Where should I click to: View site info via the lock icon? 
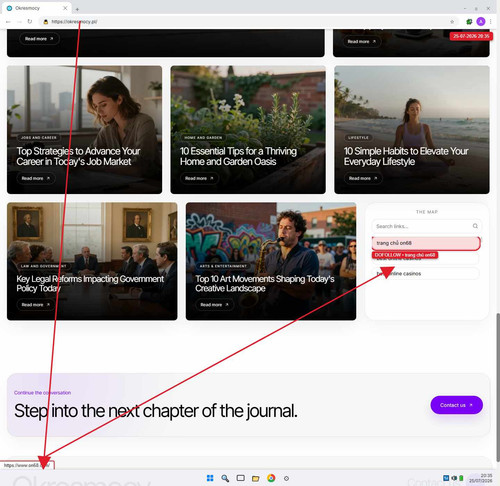pyautogui.click(x=46, y=22)
